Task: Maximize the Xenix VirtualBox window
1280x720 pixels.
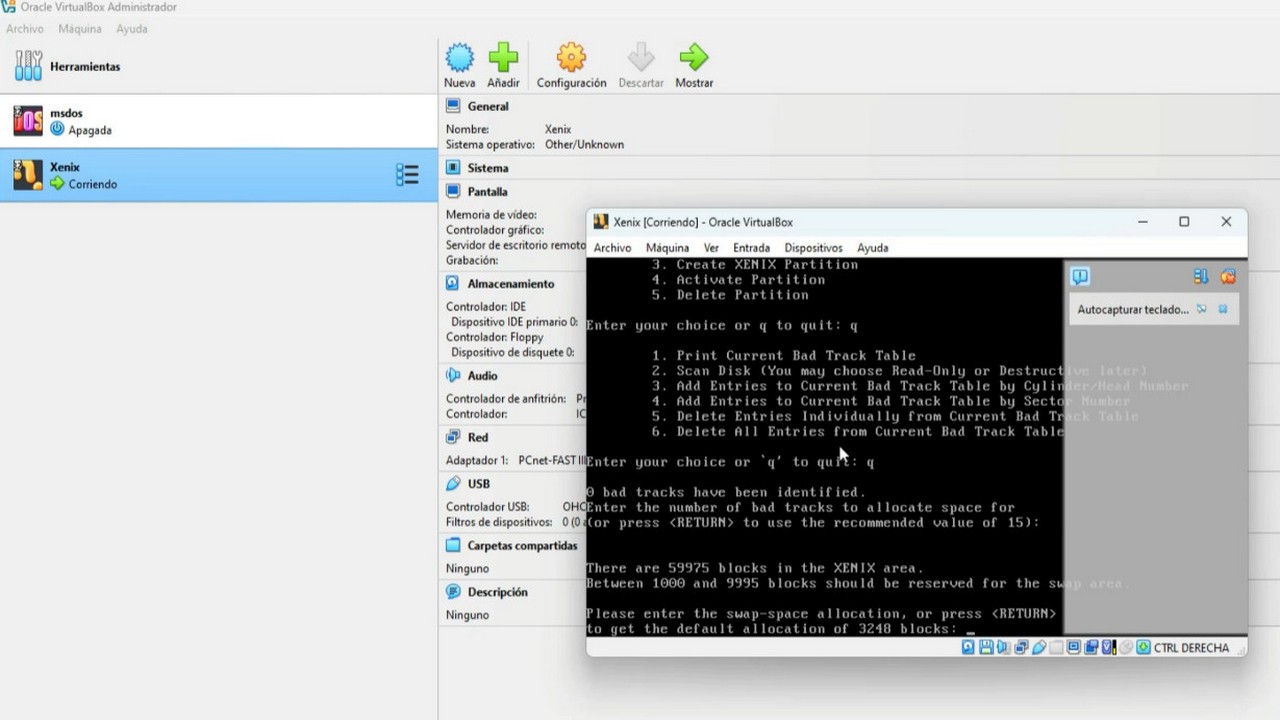Action: click(1184, 222)
